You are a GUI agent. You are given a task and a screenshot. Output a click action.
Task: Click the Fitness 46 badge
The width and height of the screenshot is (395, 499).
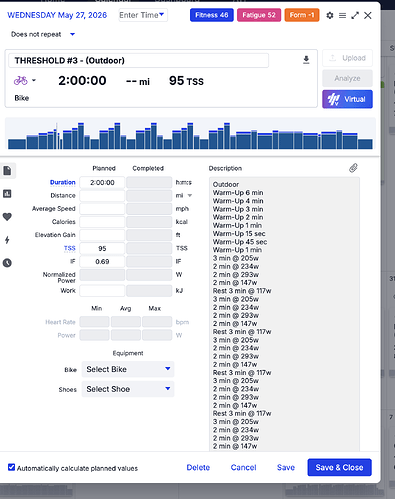click(212, 15)
